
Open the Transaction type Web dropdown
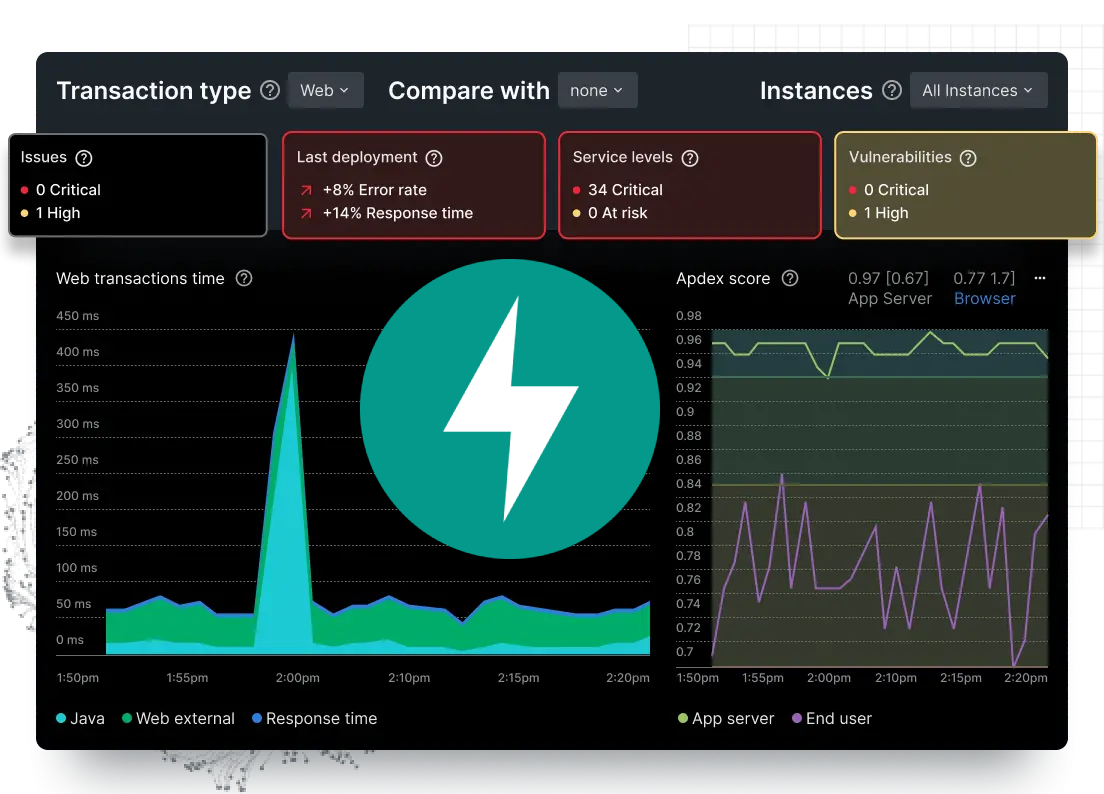point(325,90)
